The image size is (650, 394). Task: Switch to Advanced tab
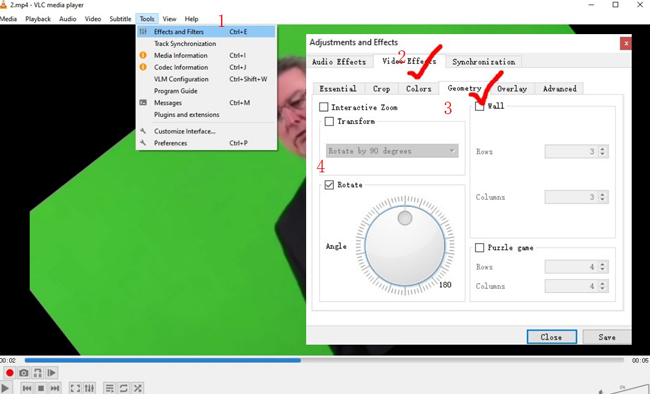point(560,89)
